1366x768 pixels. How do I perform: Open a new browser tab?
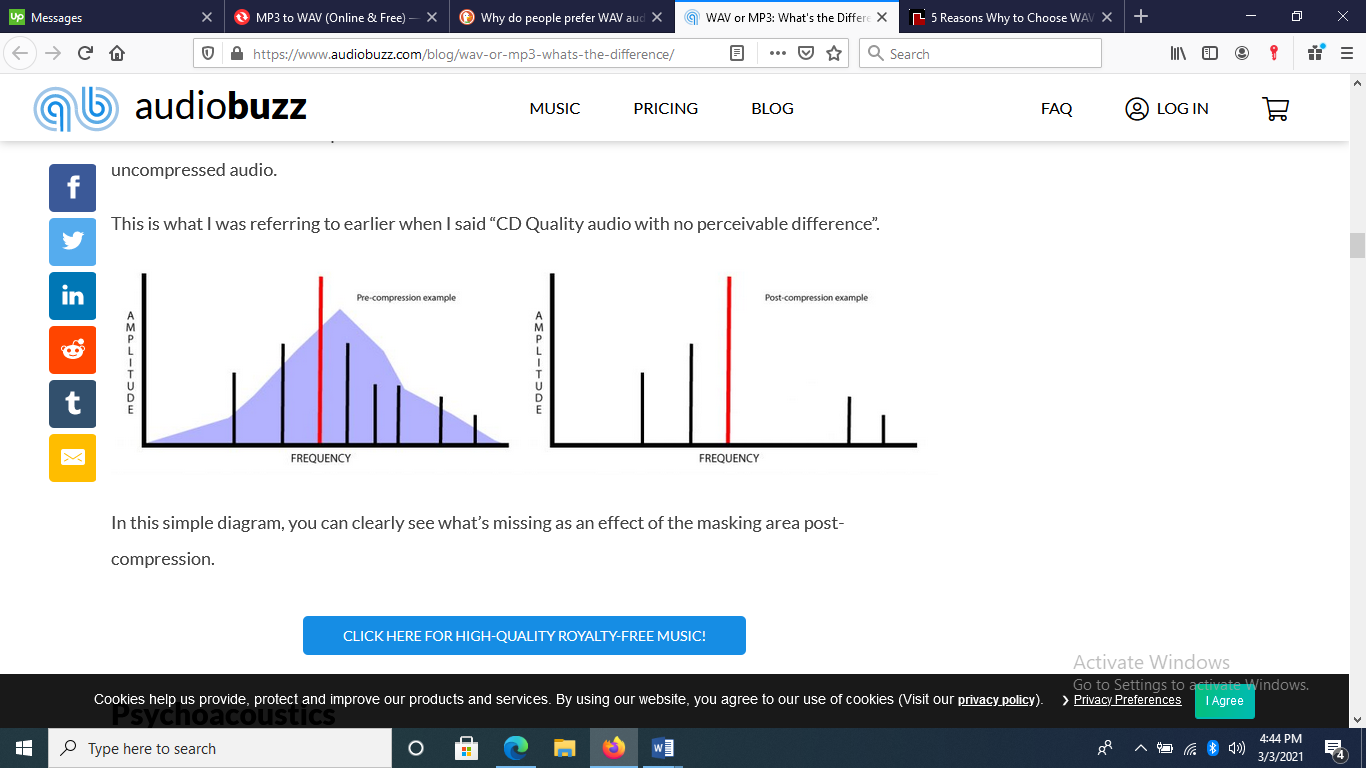point(1141,17)
